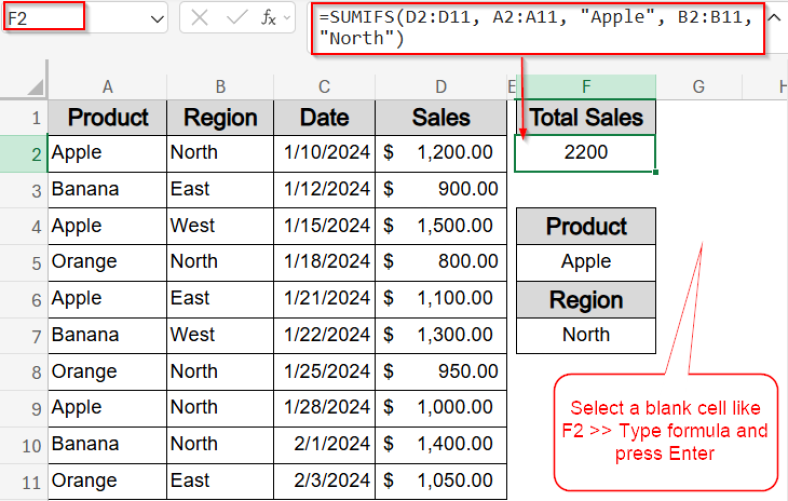Open the Name Box dropdown arrow

(x=157, y=19)
